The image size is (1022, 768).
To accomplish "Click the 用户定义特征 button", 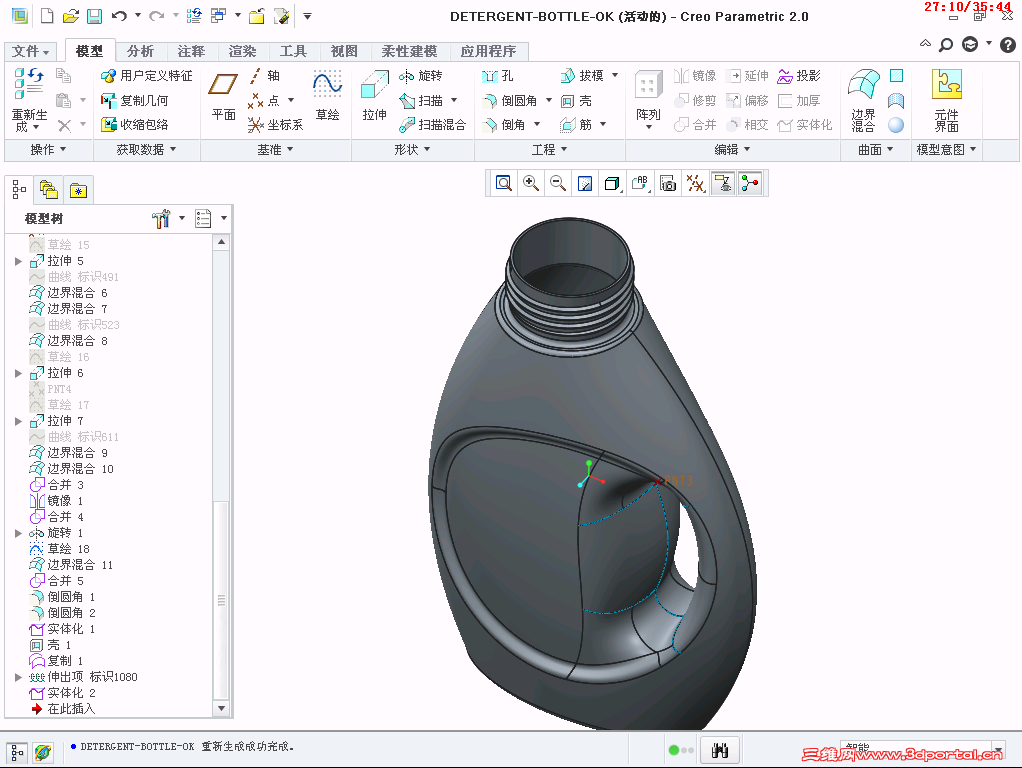I will 147,76.
